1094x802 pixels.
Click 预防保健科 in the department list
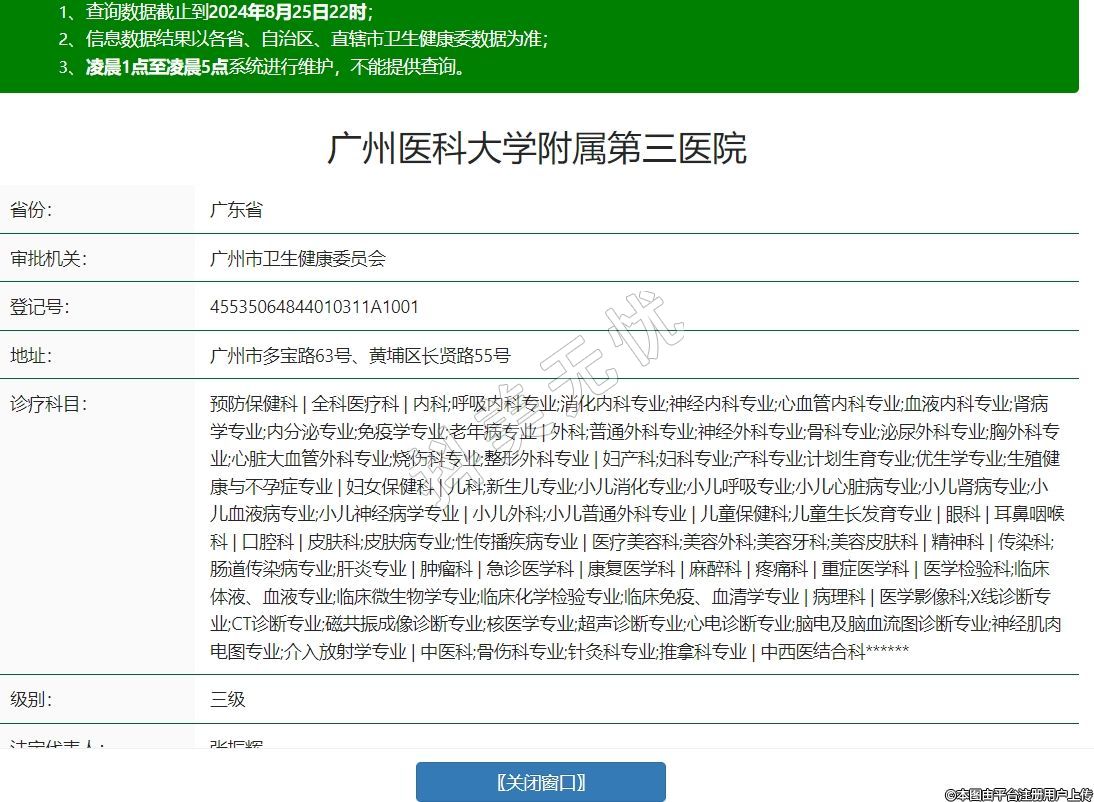tap(253, 404)
